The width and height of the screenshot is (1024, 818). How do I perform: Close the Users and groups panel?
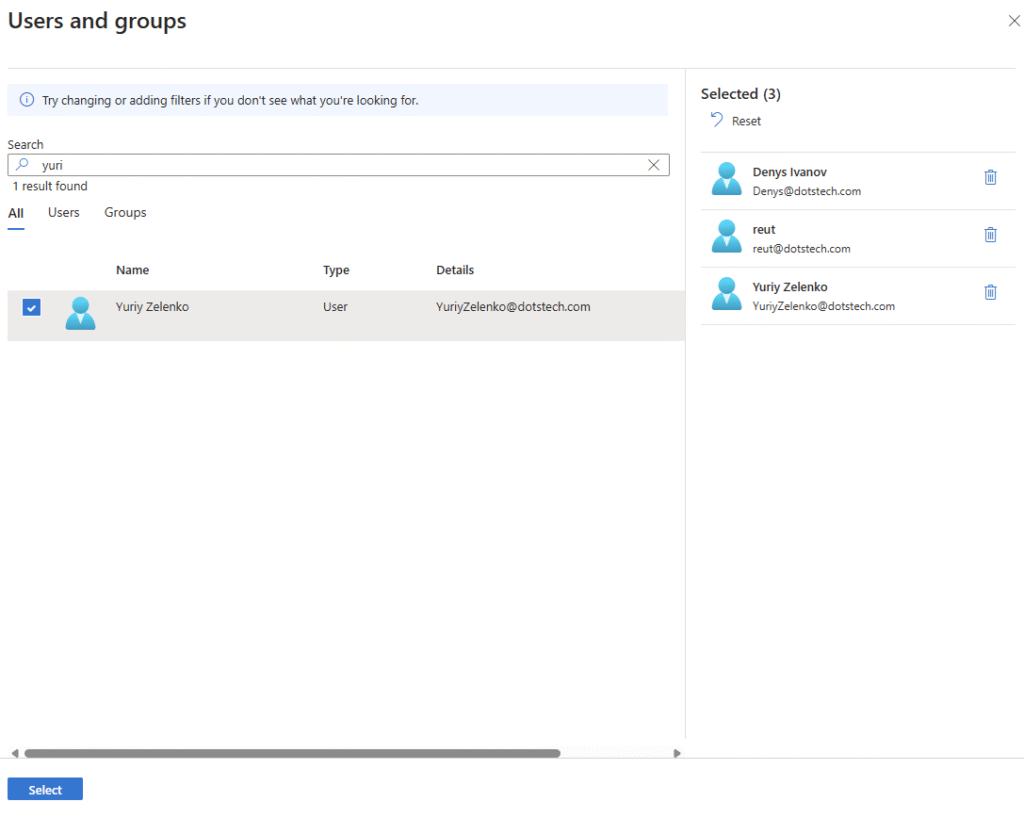1013,21
